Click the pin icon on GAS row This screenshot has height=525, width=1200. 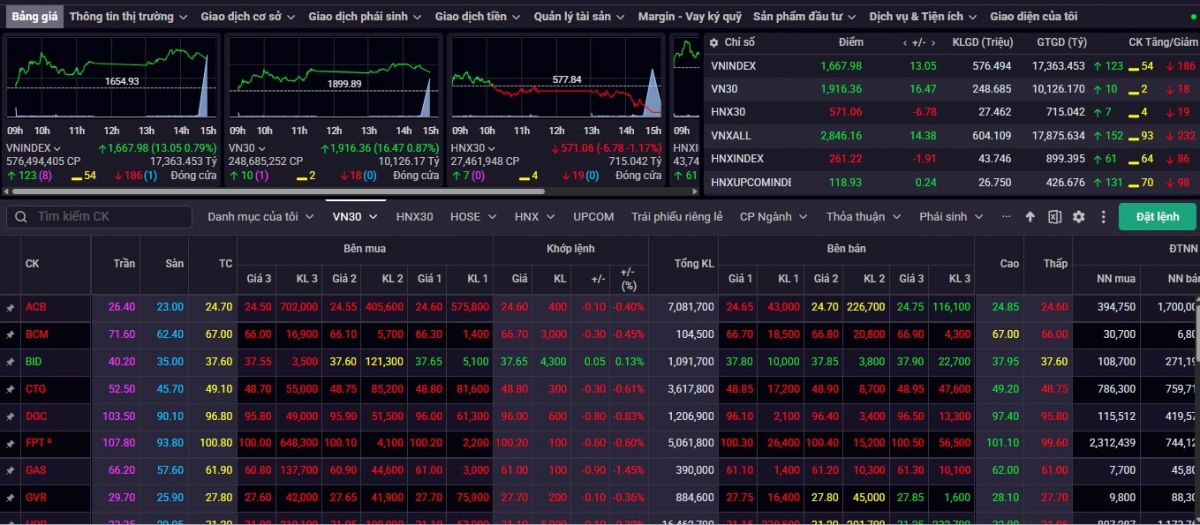pyautogui.click(x=11, y=470)
